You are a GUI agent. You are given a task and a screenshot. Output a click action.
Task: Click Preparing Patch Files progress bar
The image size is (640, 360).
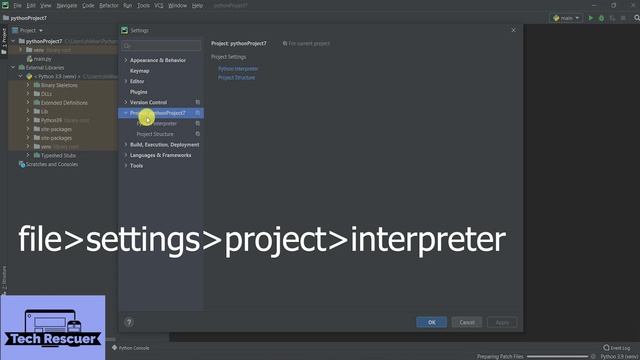pyautogui.click(x=558, y=357)
